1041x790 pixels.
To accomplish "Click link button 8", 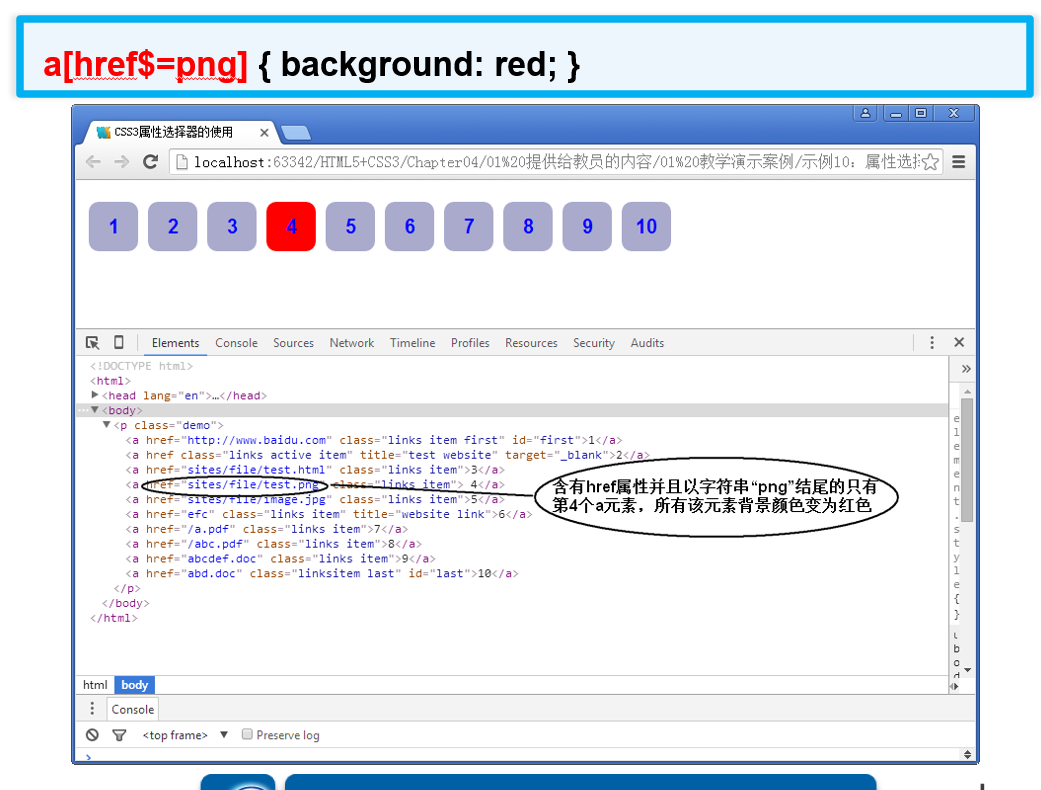I will [528, 226].
